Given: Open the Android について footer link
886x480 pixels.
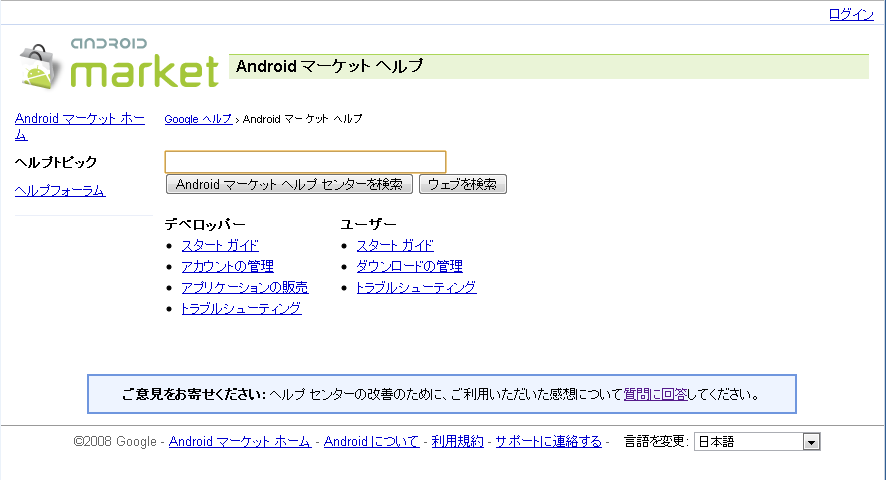Looking at the screenshot, I should (371, 442).
